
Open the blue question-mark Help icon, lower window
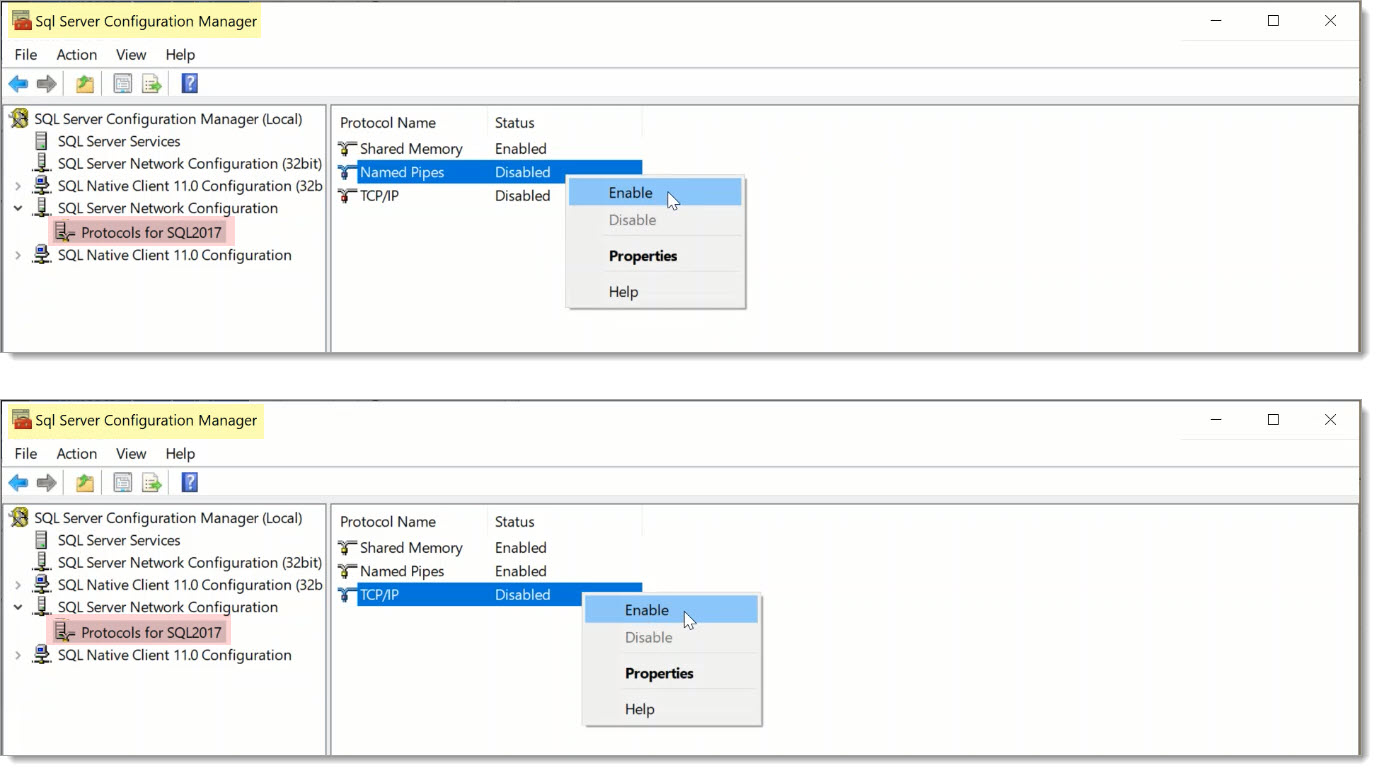189,483
